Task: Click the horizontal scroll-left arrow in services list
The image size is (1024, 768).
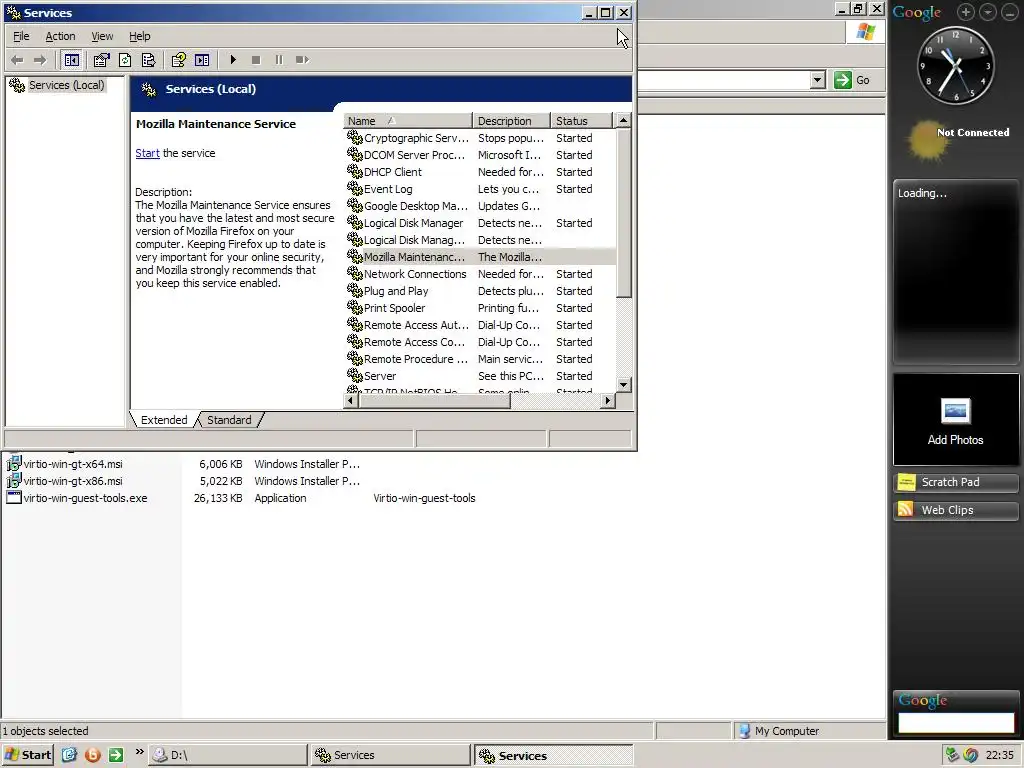Action: pyautogui.click(x=351, y=400)
